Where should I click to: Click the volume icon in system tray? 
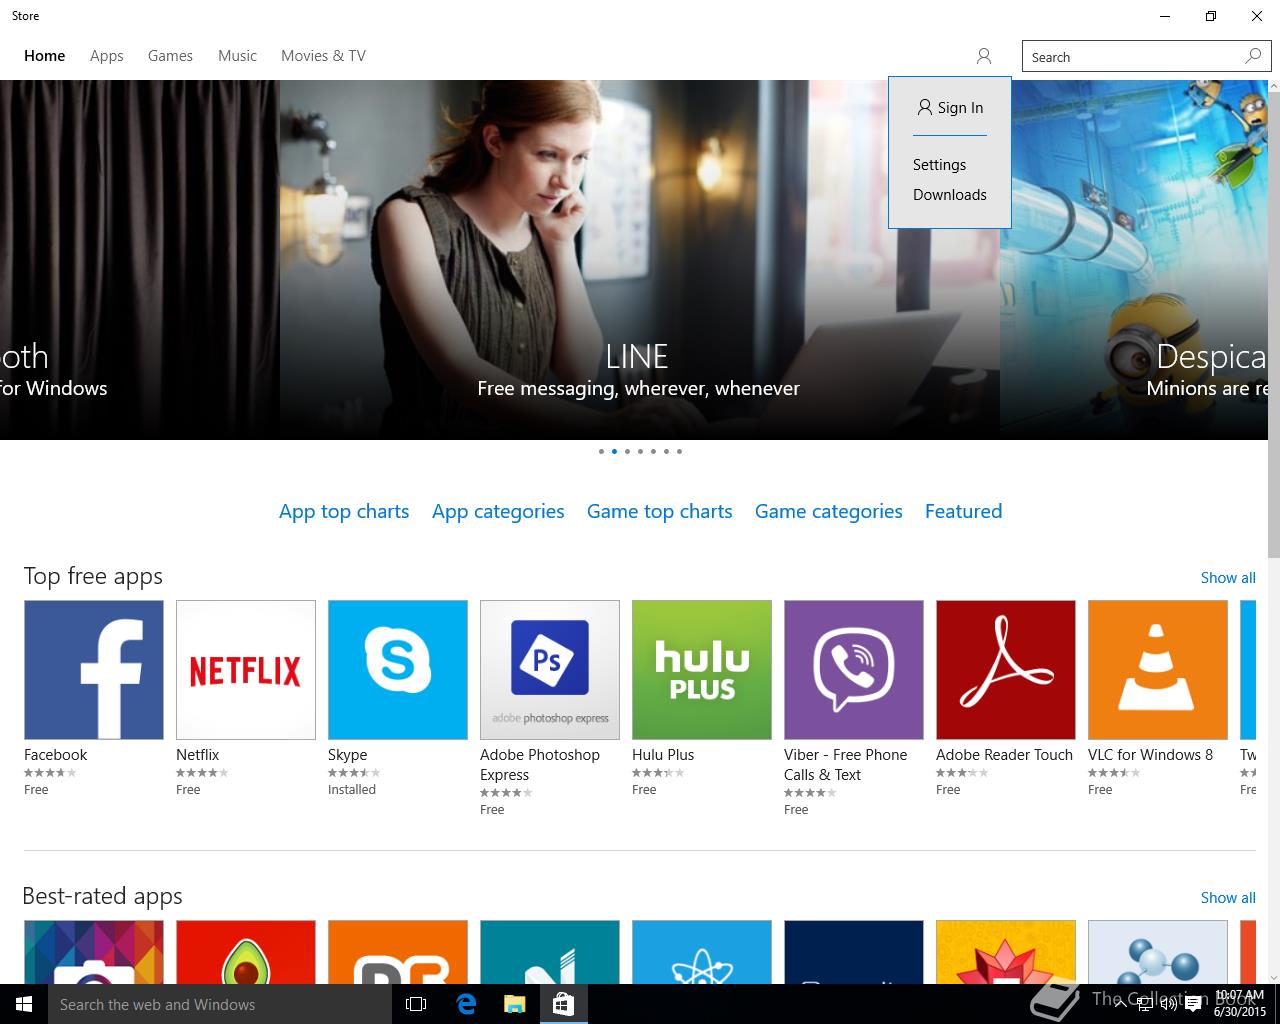[x=1167, y=1005]
